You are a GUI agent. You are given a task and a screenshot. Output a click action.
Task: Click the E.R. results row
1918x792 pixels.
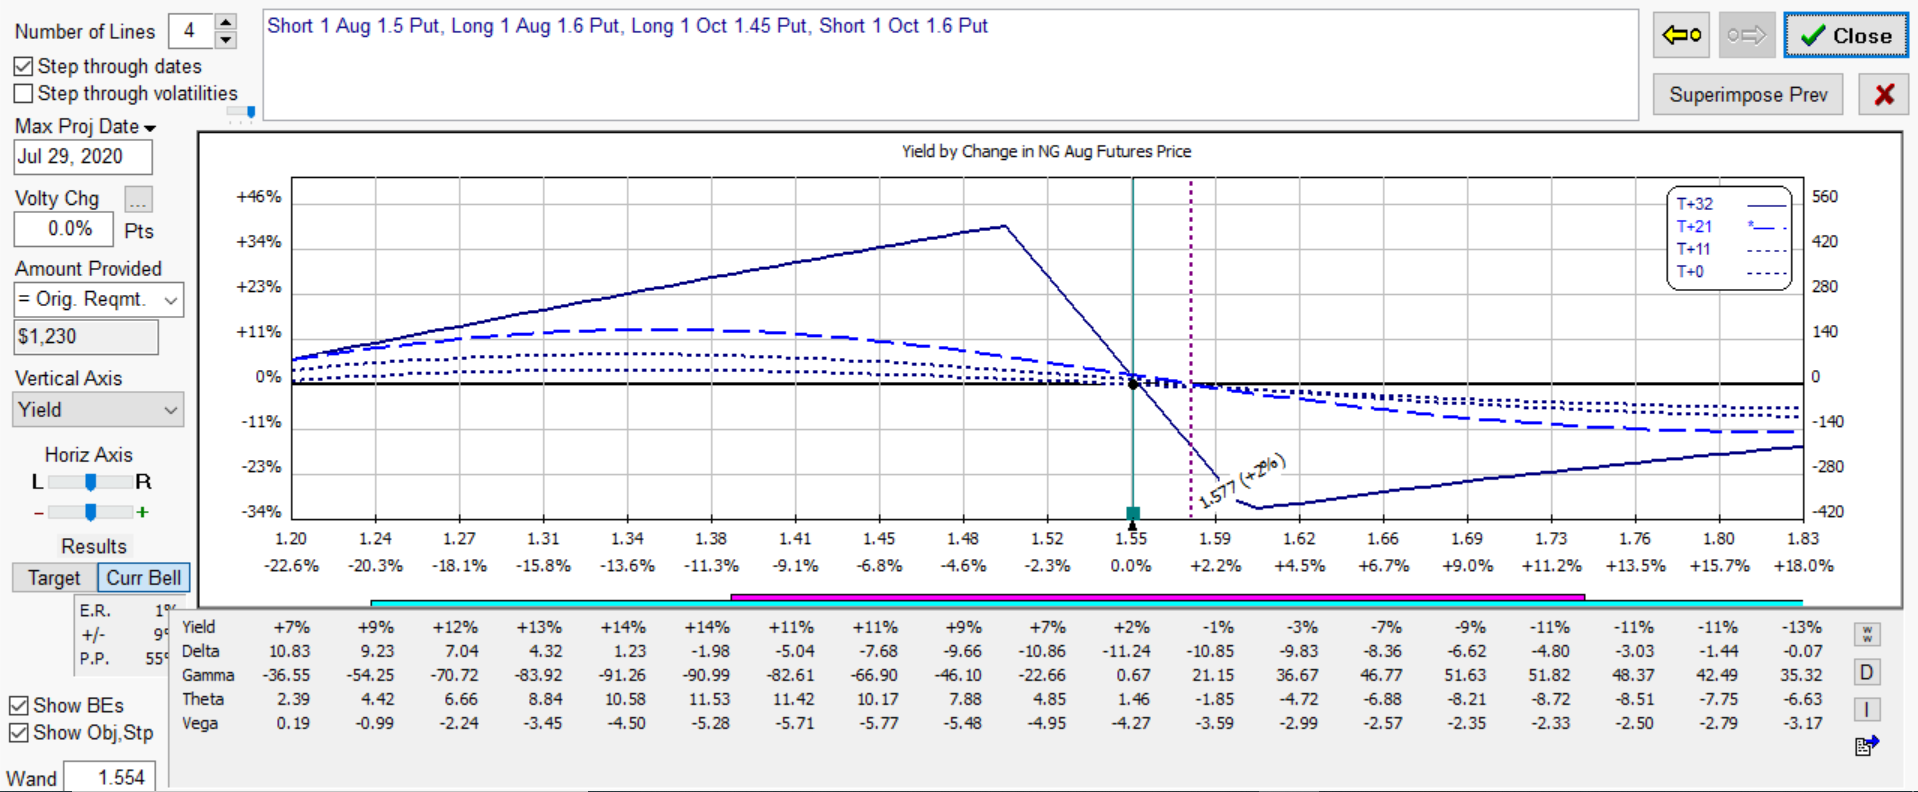click(128, 610)
